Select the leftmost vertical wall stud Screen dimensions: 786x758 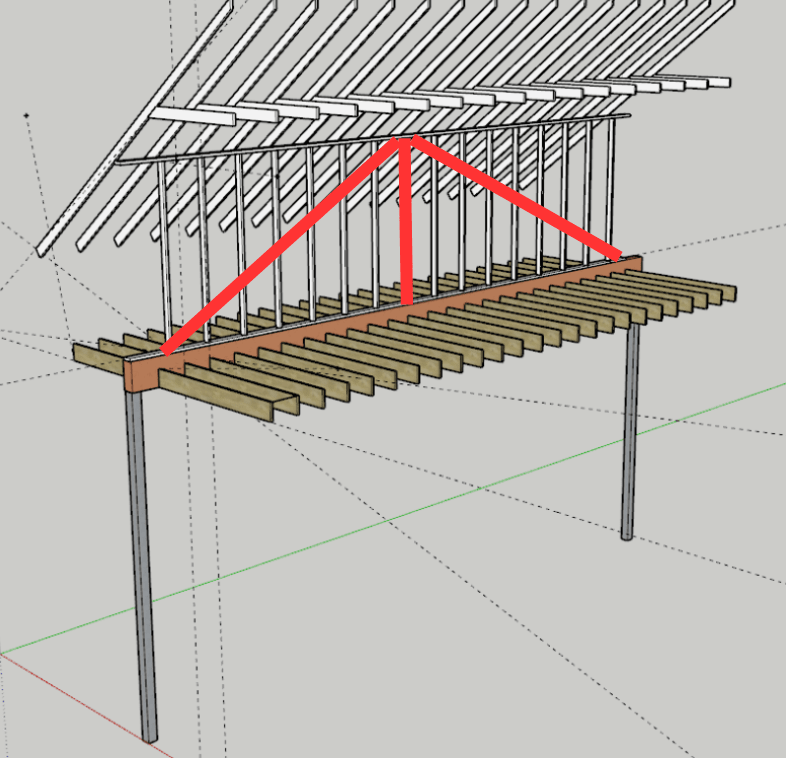(164, 249)
